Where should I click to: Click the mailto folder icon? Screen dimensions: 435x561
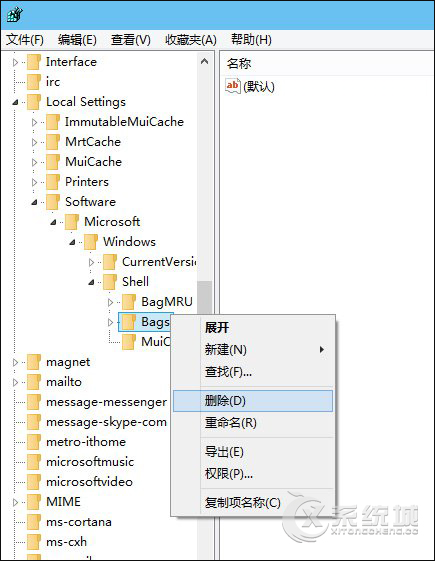point(34,382)
